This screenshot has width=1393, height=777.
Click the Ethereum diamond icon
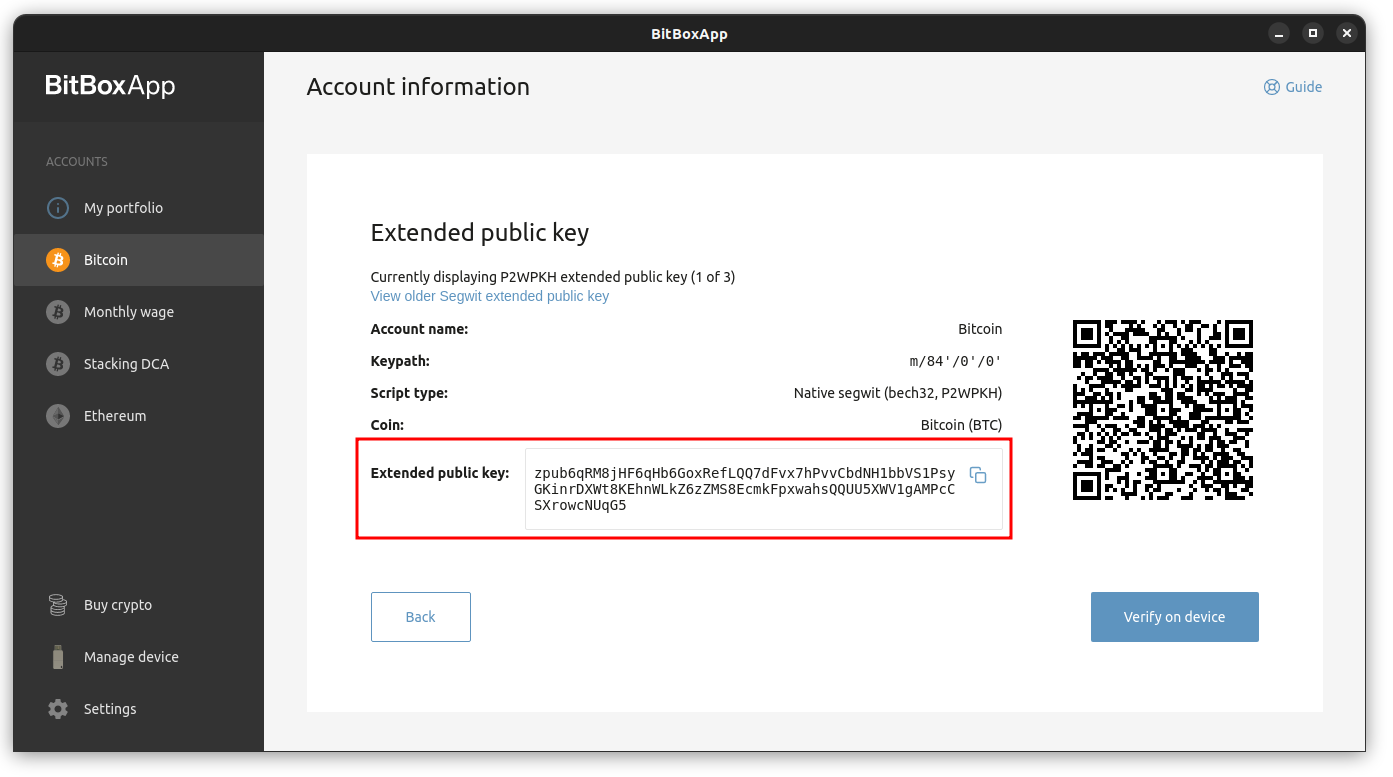tap(58, 416)
